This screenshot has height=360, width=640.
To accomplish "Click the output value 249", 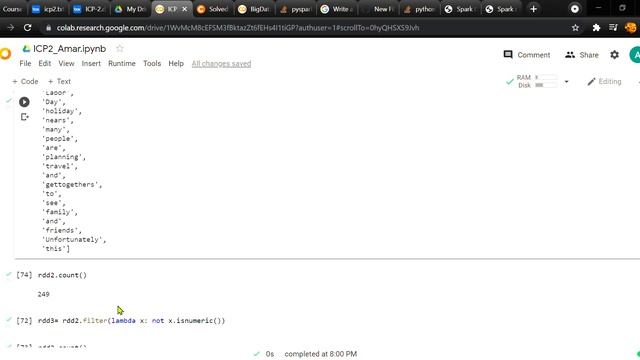I will [43, 294].
